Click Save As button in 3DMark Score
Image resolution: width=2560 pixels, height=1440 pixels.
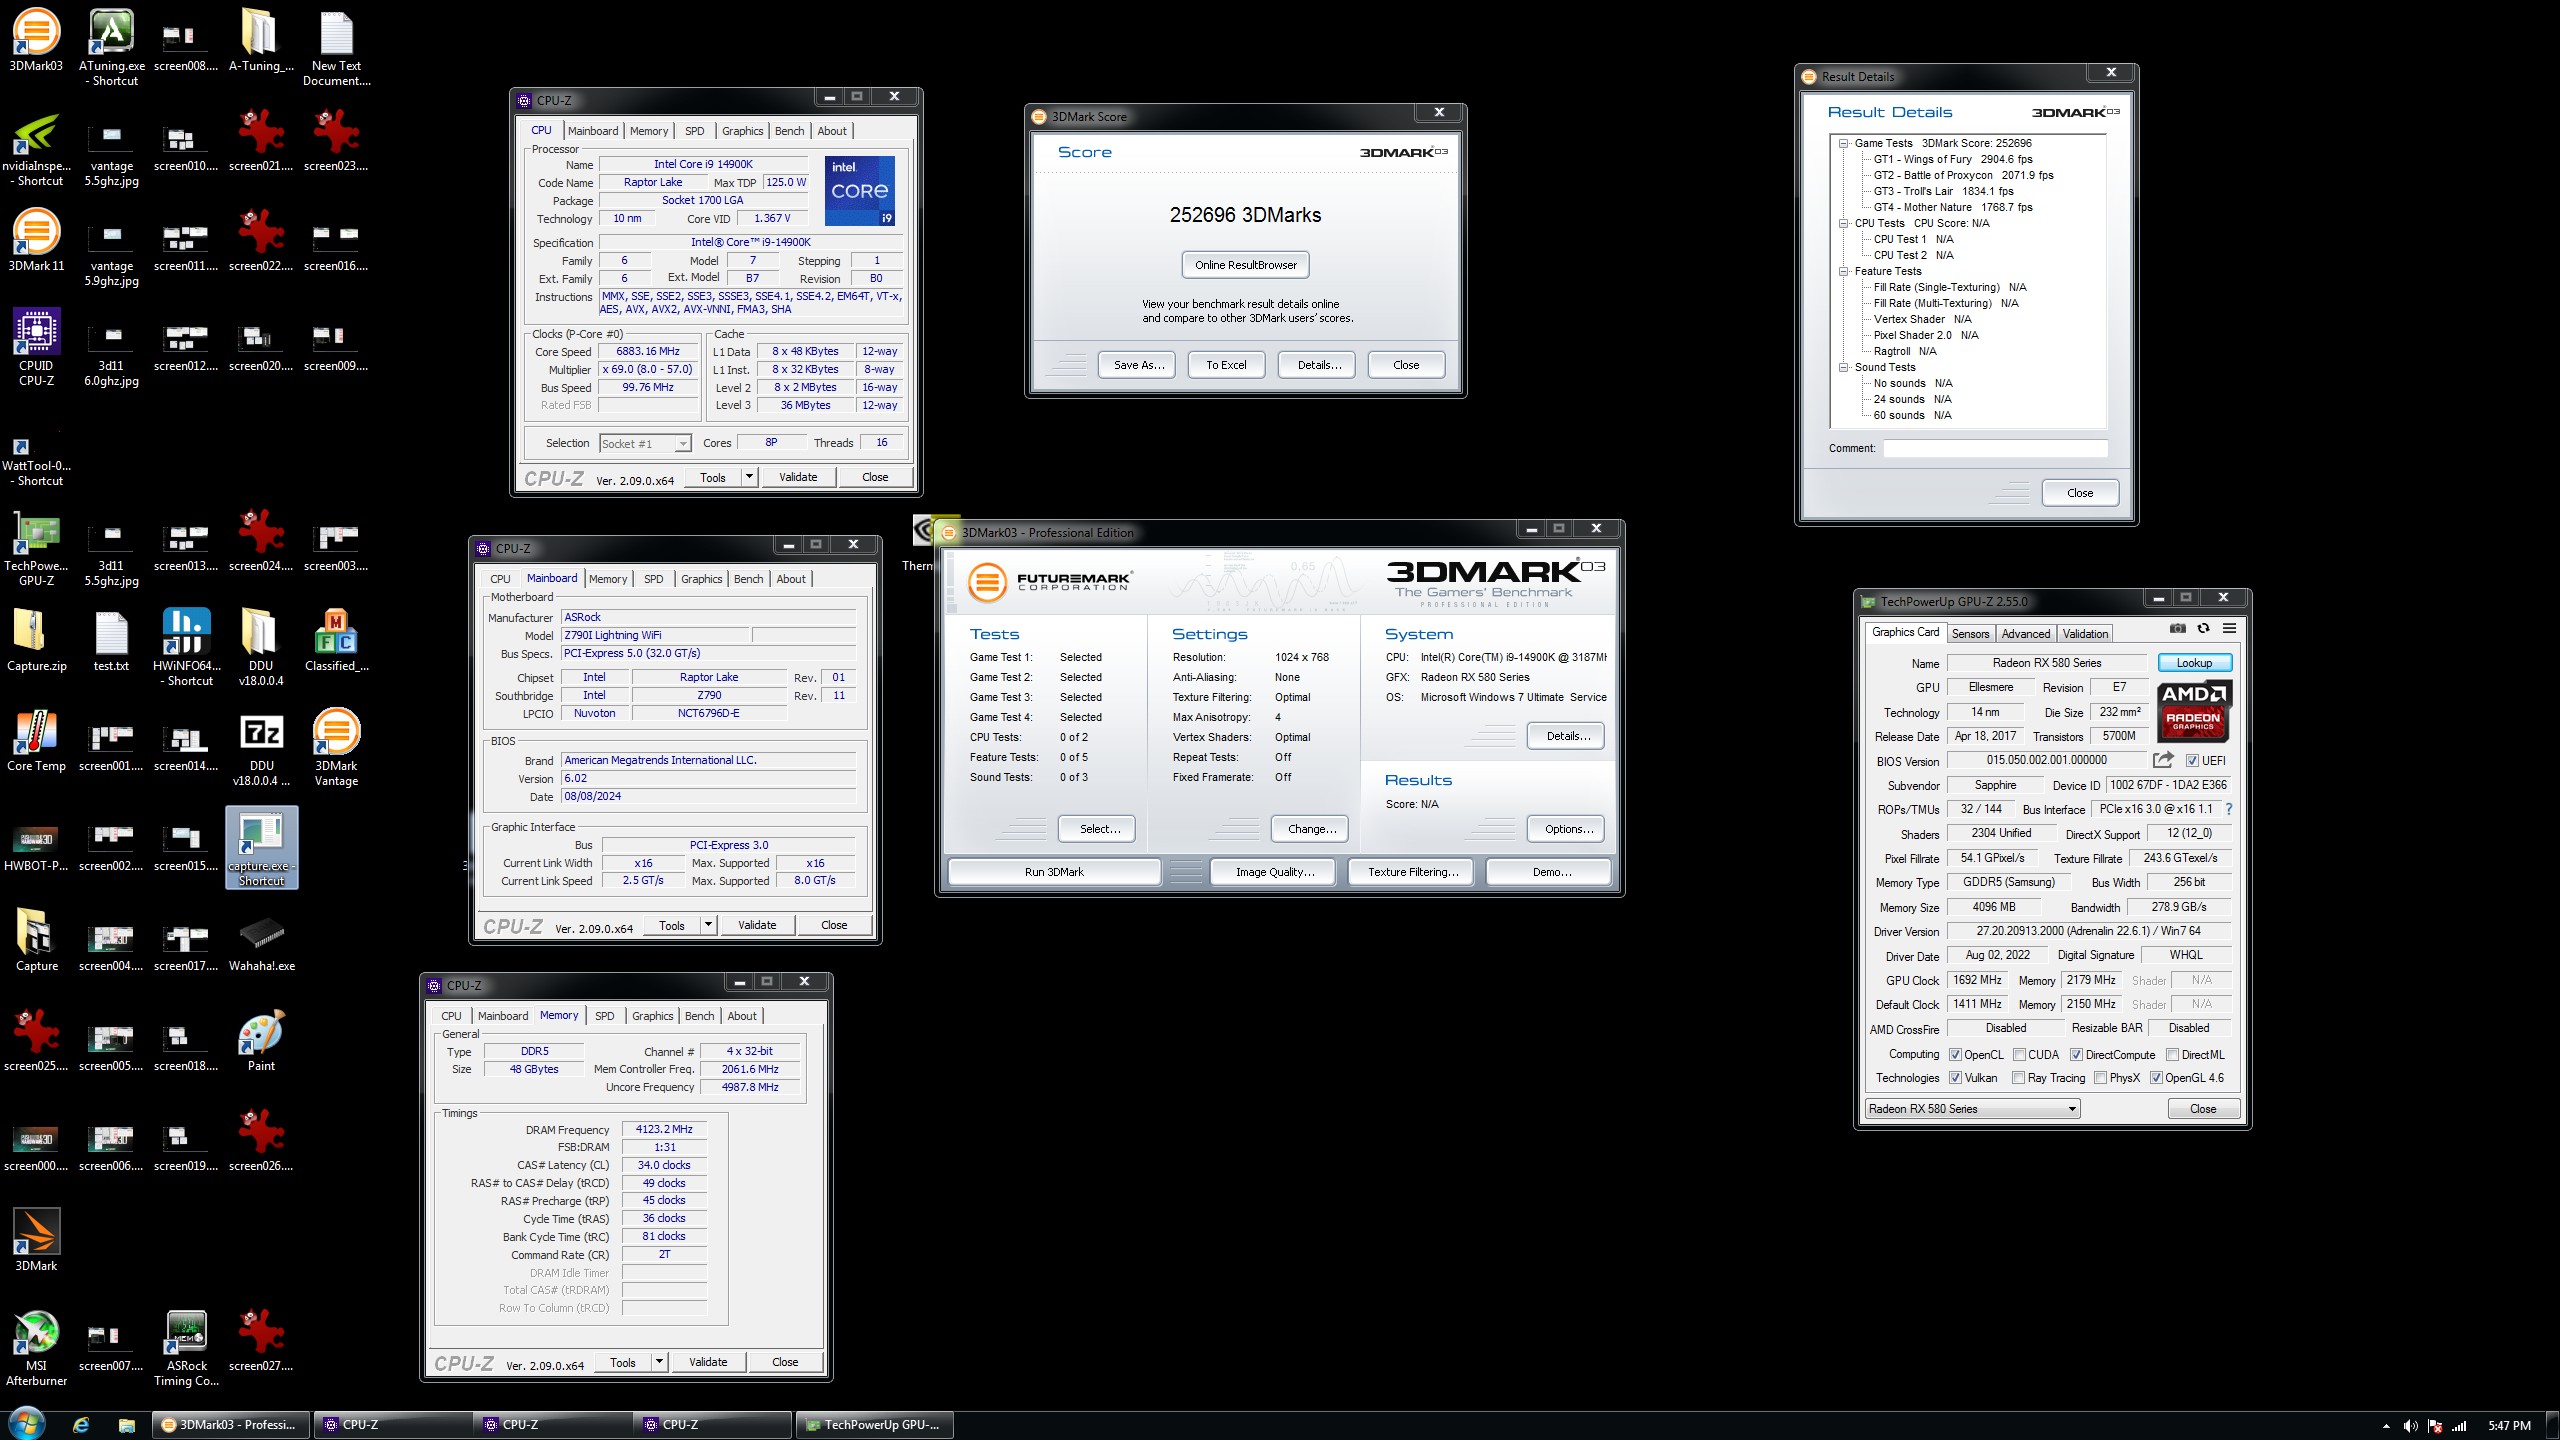[1139, 365]
